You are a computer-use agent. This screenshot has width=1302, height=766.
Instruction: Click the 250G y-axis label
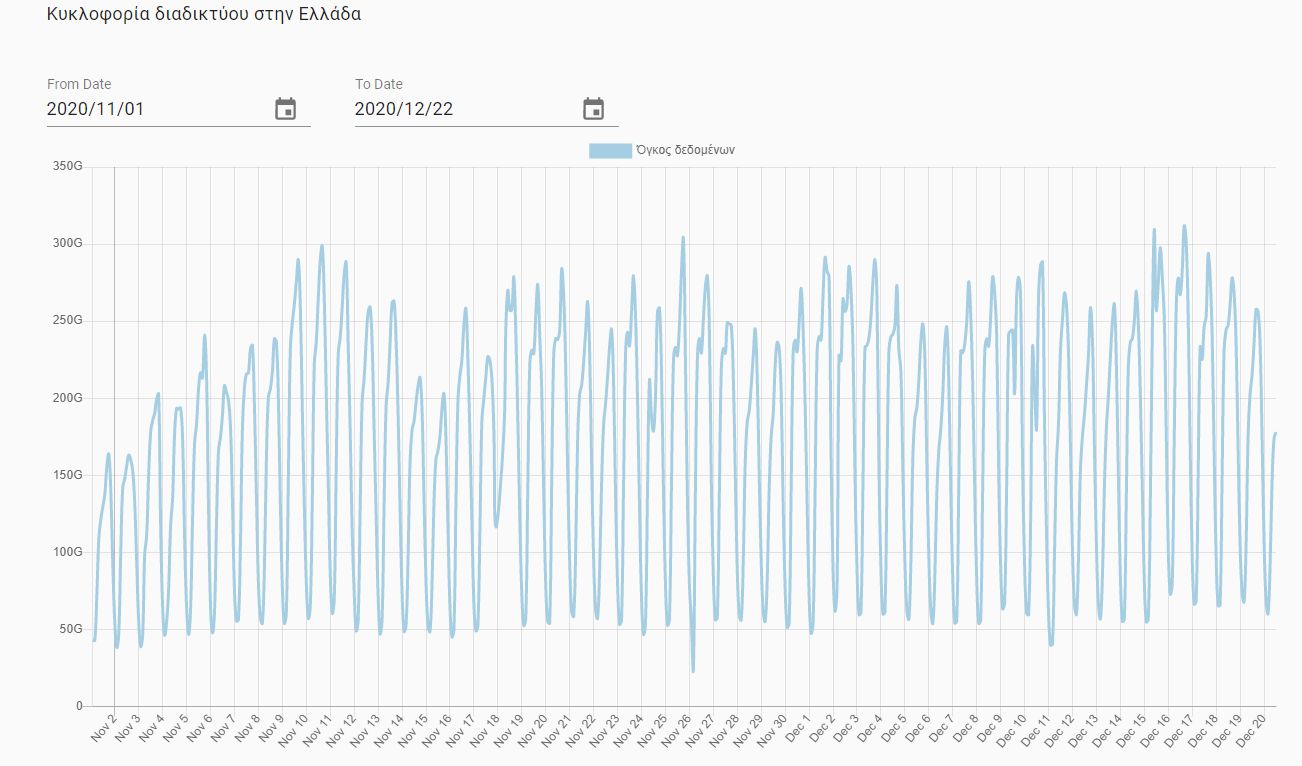[66, 320]
